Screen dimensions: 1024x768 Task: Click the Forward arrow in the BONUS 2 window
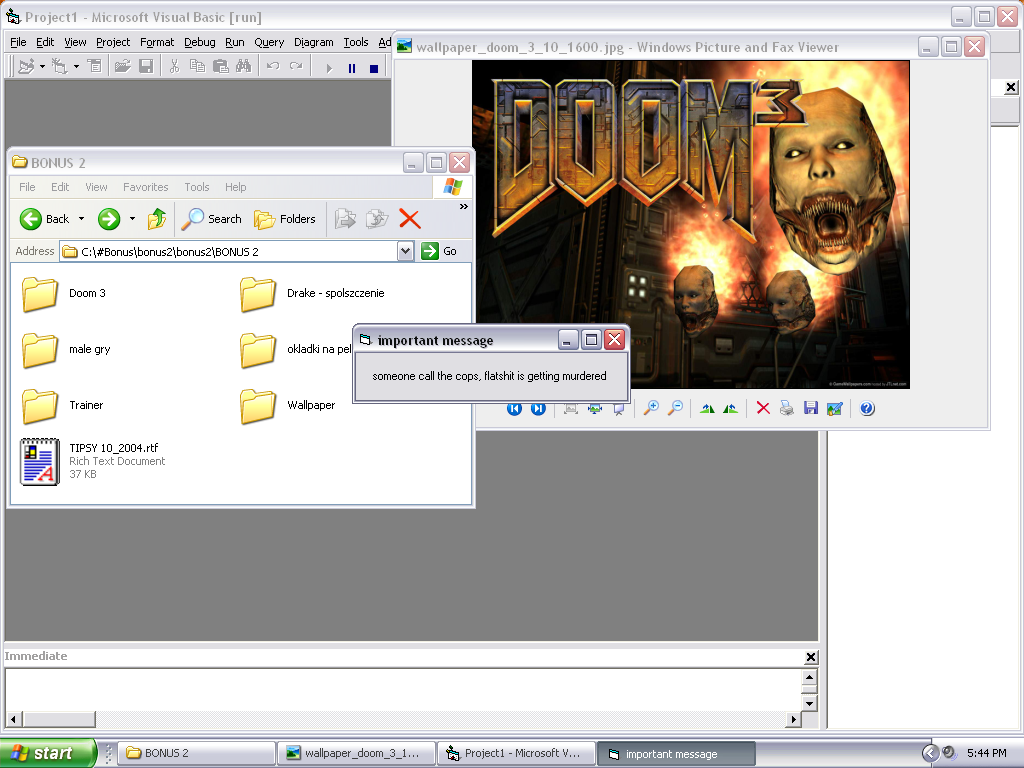109,219
